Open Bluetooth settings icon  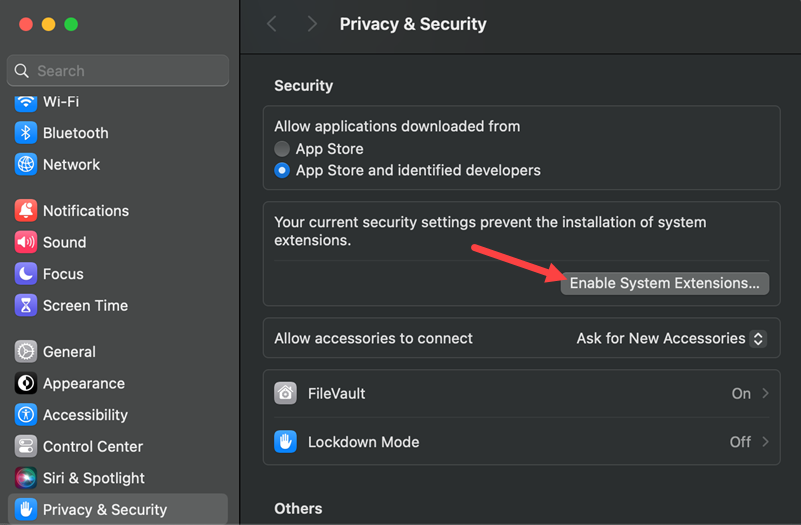(x=26, y=133)
